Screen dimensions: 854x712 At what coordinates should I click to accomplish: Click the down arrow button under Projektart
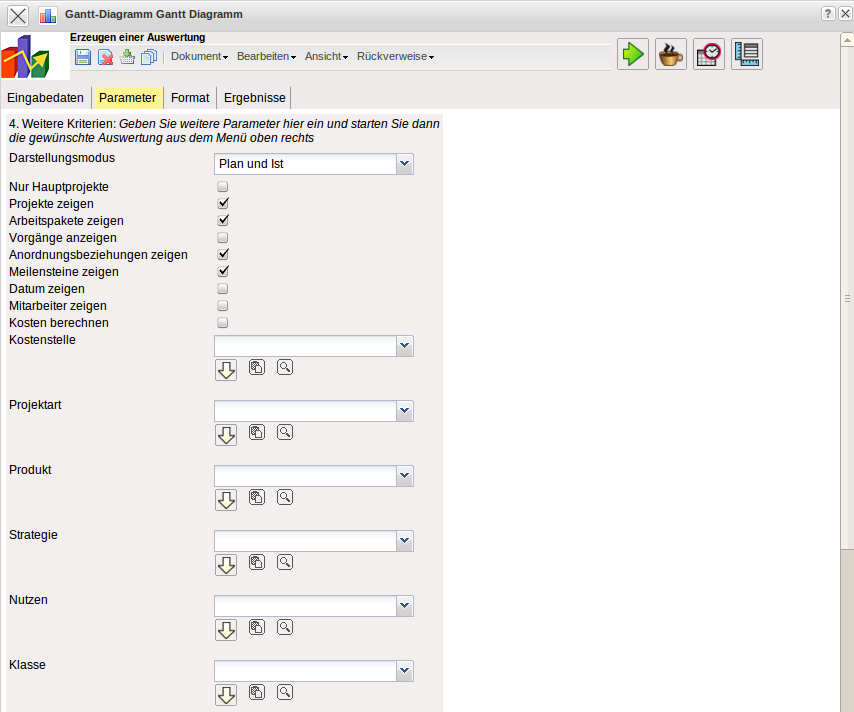pos(226,435)
